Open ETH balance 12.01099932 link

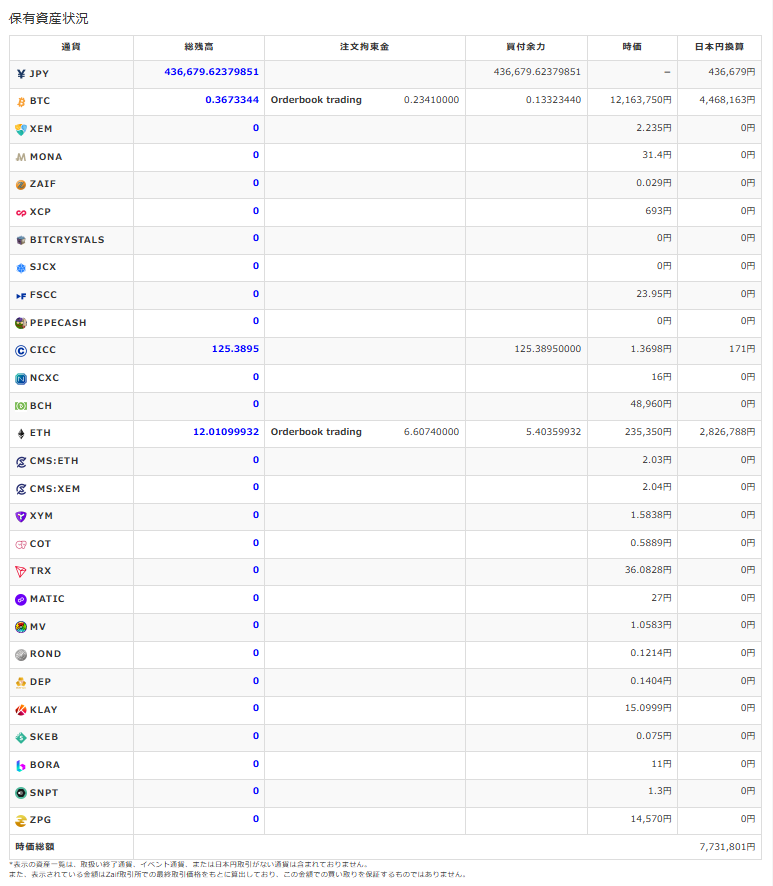coord(226,432)
